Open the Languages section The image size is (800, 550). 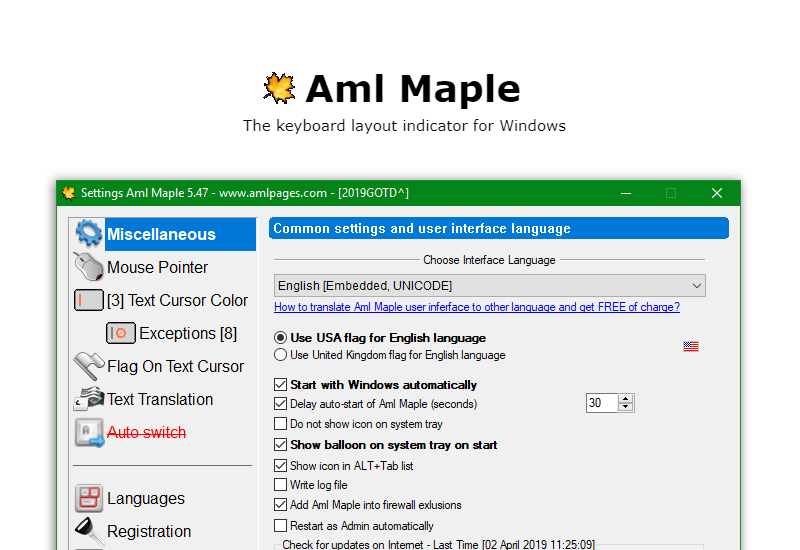146,498
